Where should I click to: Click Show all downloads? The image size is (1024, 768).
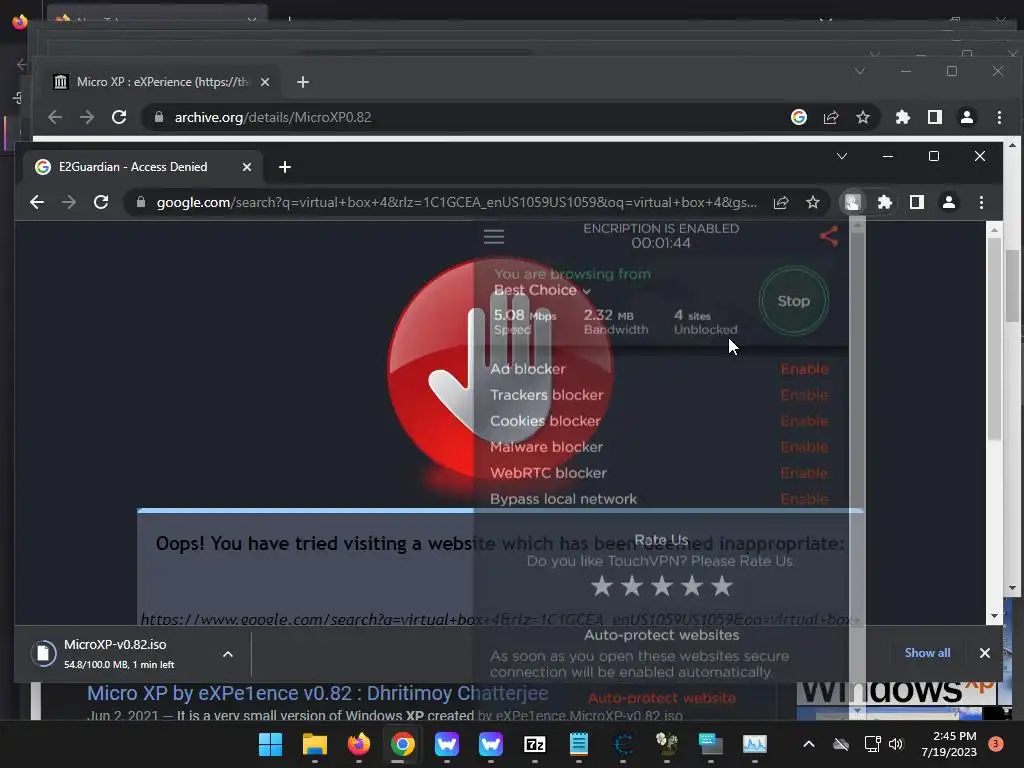pos(927,652)
